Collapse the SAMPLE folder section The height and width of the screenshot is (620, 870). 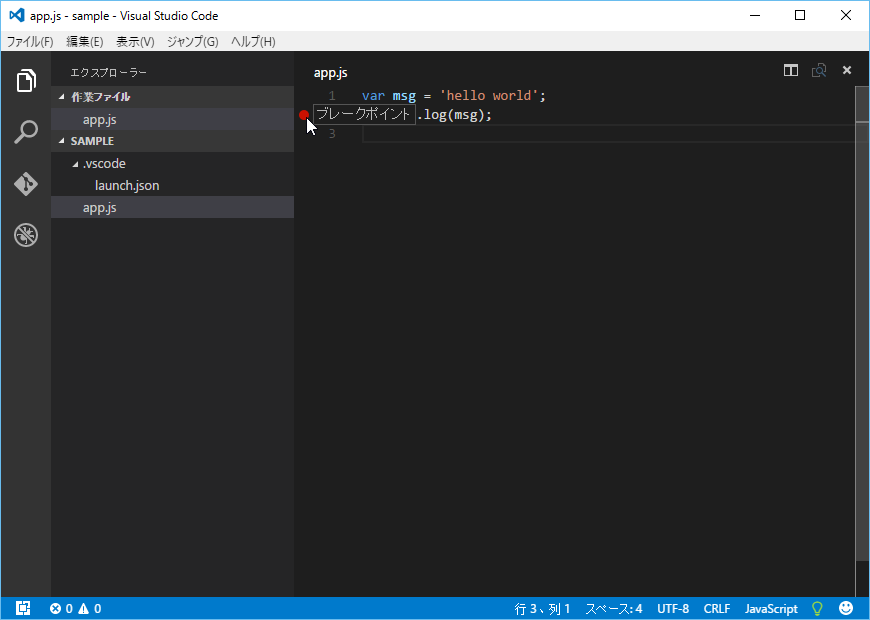coord(92,141)
